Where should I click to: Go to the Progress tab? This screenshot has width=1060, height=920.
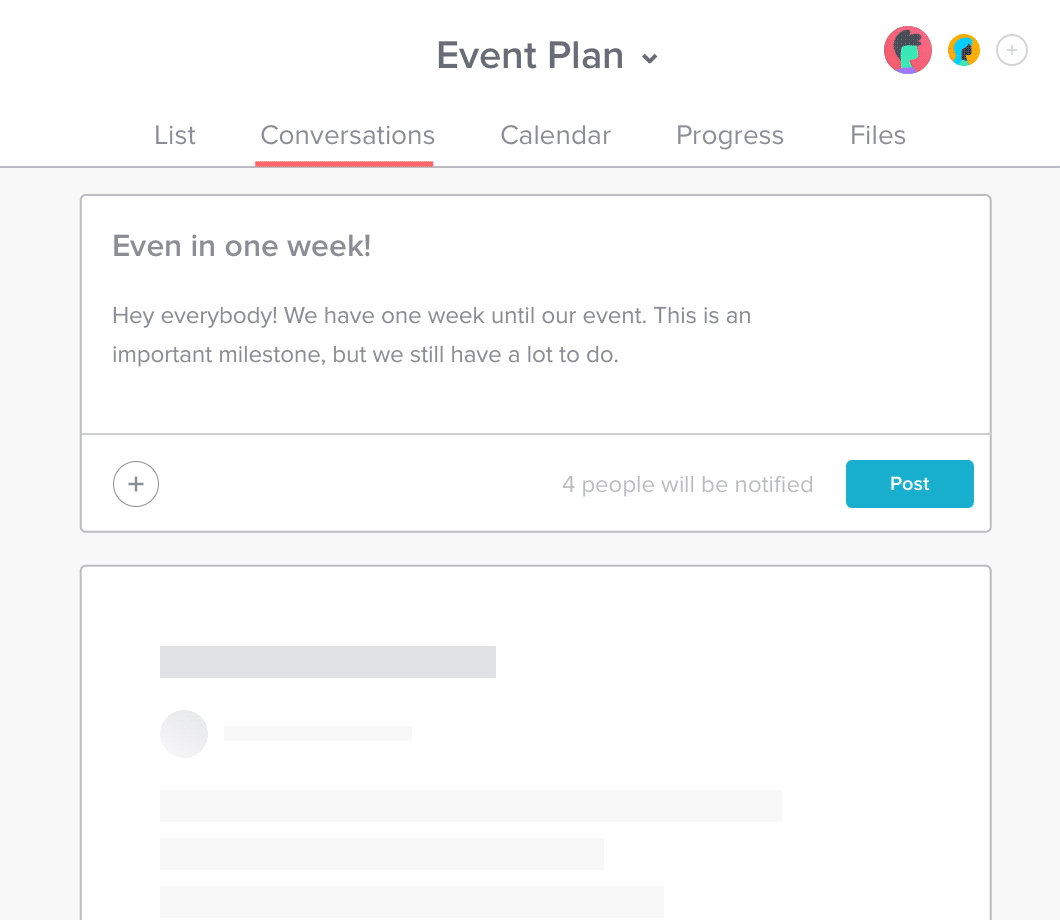pos(730,135)
